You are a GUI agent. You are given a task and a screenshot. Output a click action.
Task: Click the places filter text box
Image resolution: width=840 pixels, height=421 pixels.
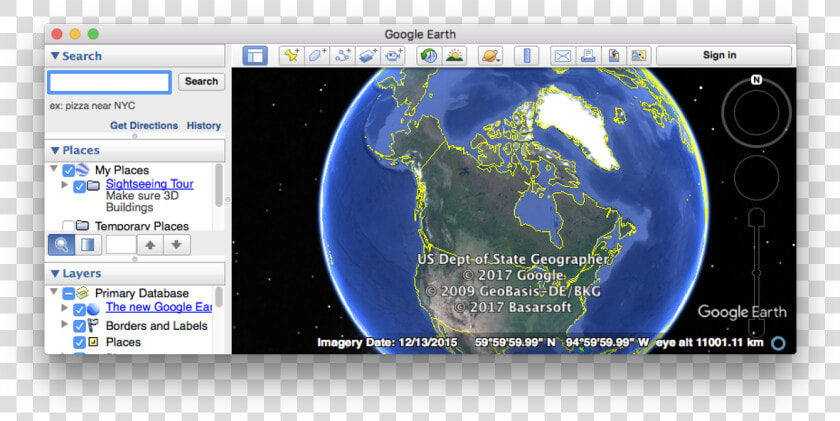coord(121,245)
